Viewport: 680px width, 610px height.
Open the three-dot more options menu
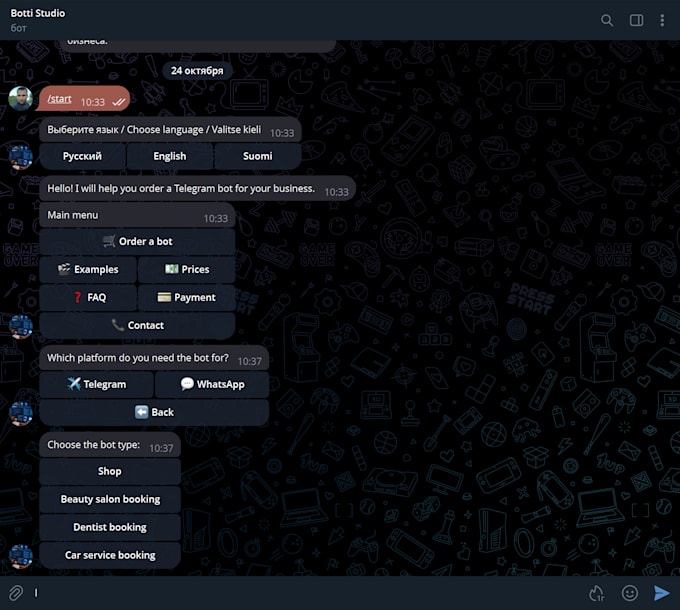(662, 20)
